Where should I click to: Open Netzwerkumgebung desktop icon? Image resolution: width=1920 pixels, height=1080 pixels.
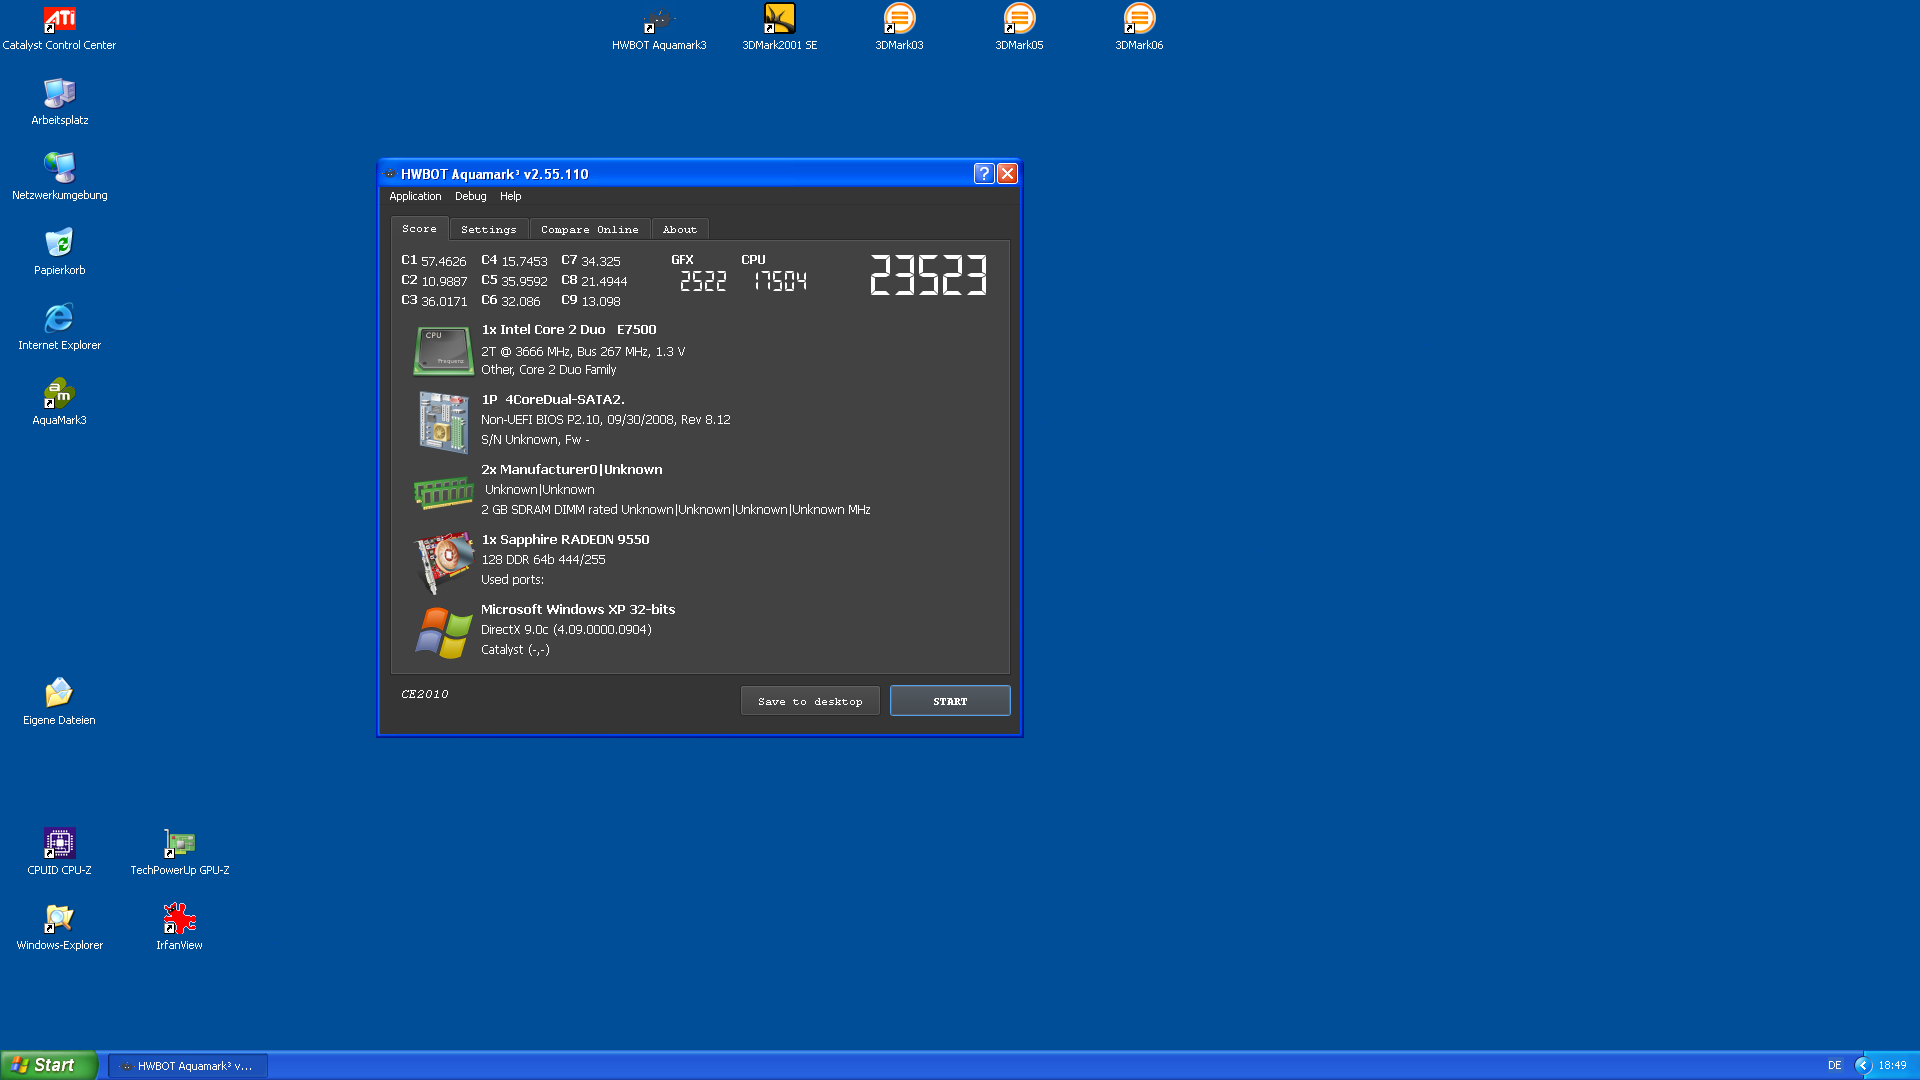coord(59,177)
